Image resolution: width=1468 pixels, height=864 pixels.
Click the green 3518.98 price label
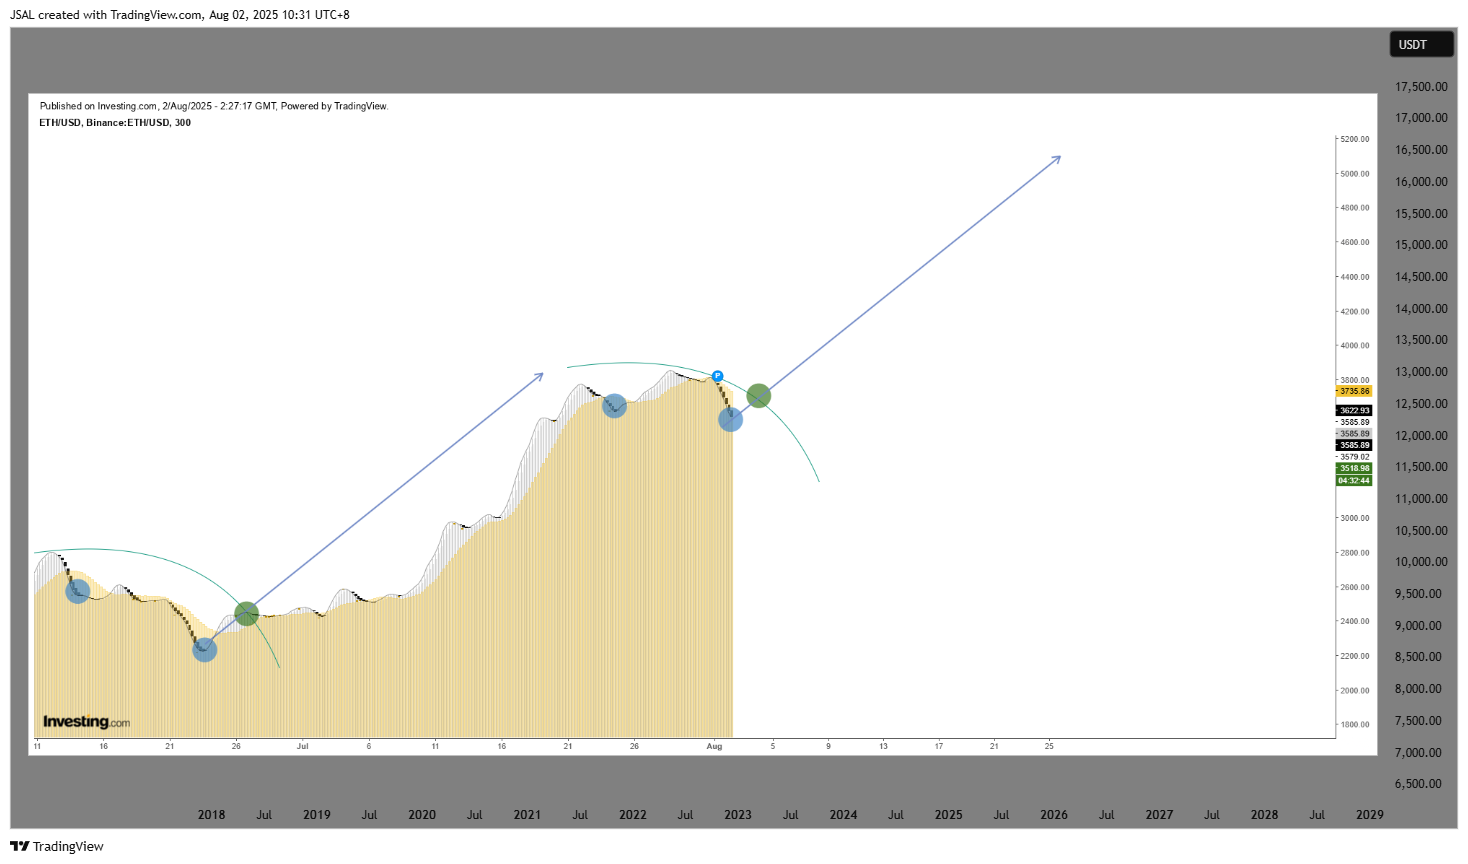click(x=1354, y=468)
